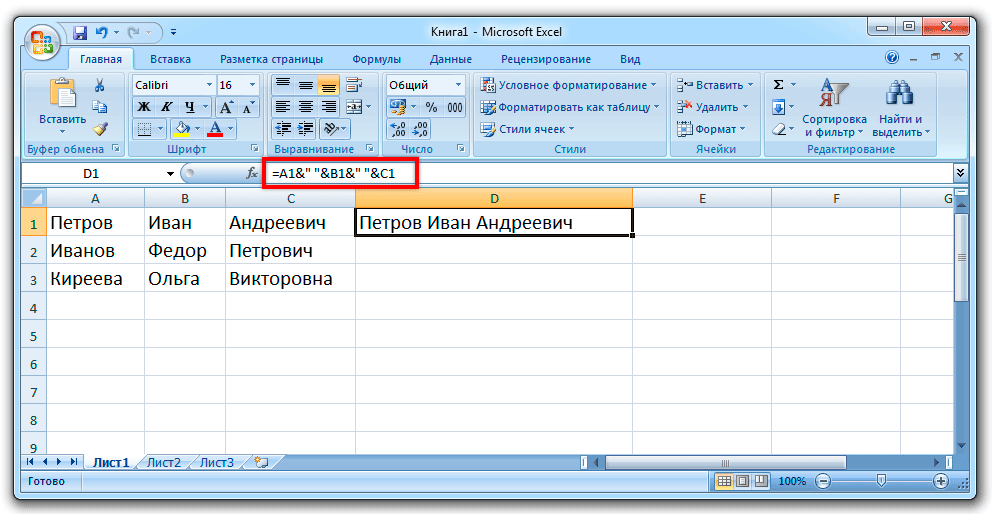Expand the Условное форматирование menu
Image resolution: width=992 pixels, height=514 pixels.
571,85
